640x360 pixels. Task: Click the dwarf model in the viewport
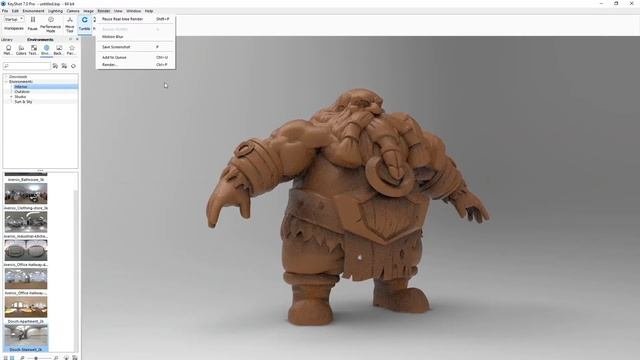[x=348, y=206]
